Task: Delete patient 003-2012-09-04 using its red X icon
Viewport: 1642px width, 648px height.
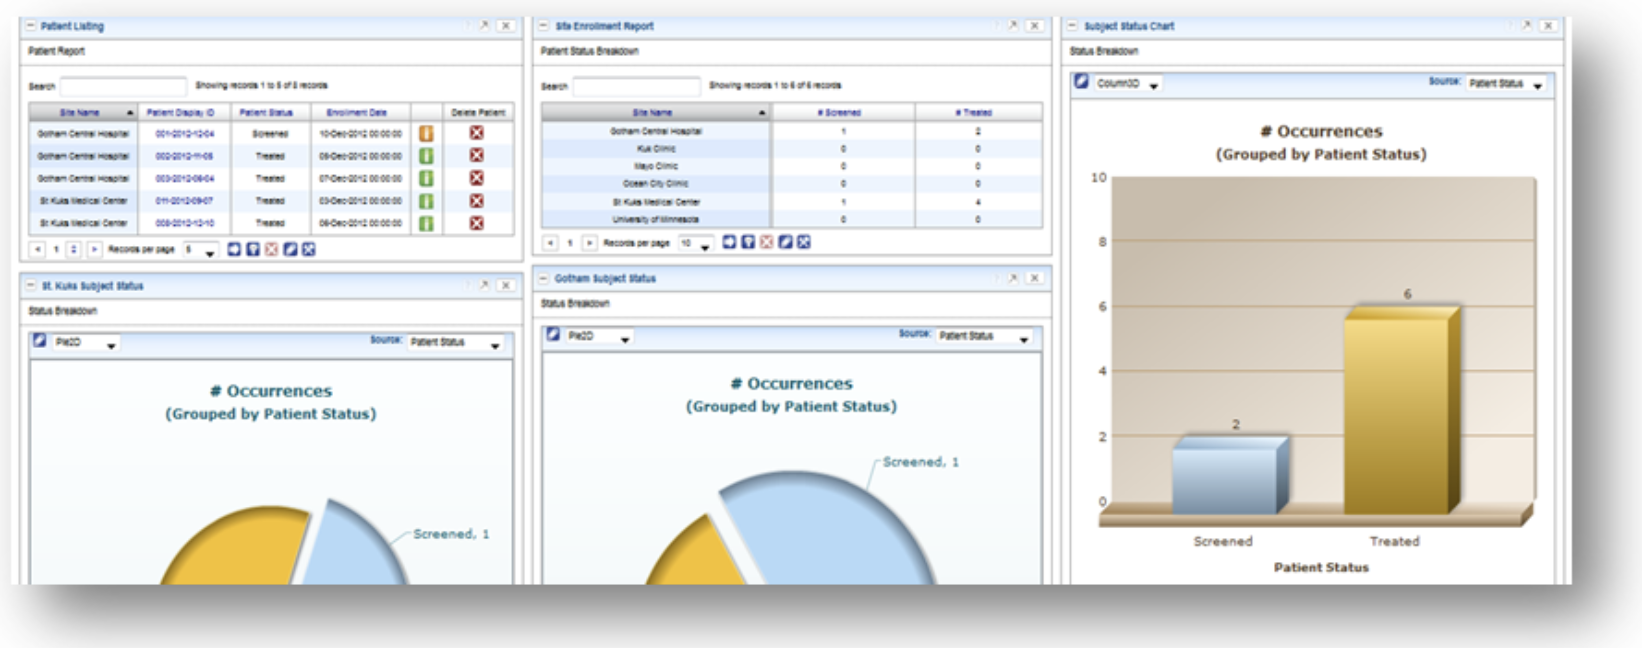Action: [x=477, y=178]
